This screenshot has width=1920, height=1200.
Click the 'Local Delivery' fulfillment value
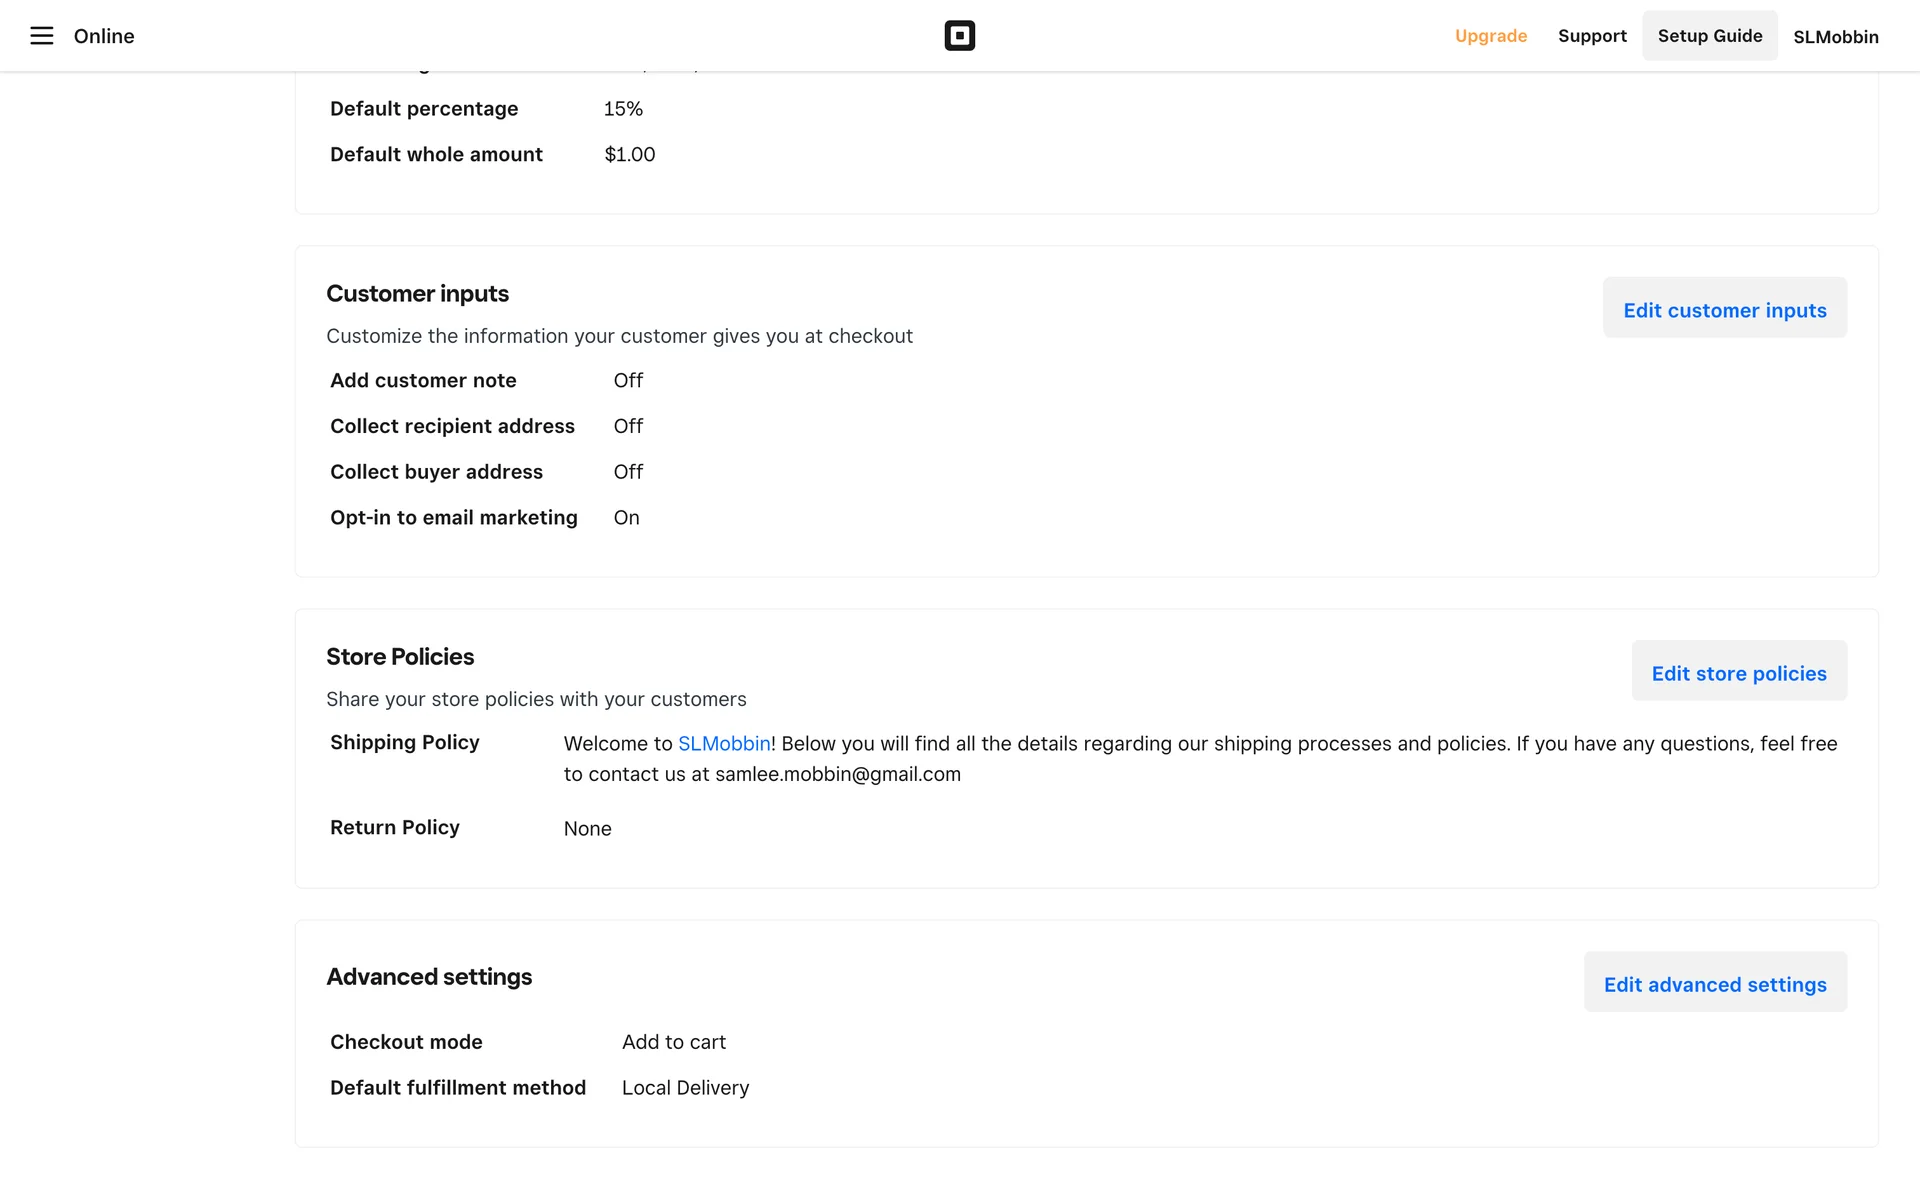click(685, 1088)
